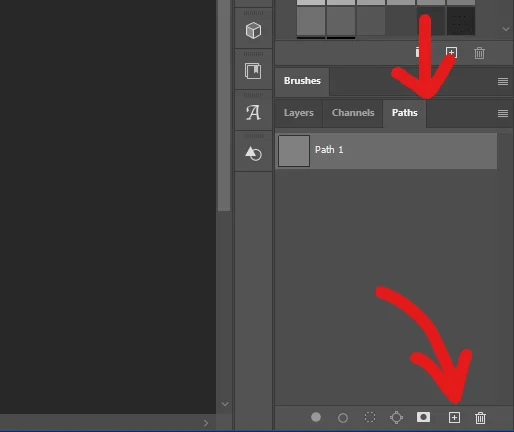Image resolution: width=514 pixels, height=432 pixels.
Task: Select the Brushes panel tab
Action: pyautogui.click(x=302, y=81)
